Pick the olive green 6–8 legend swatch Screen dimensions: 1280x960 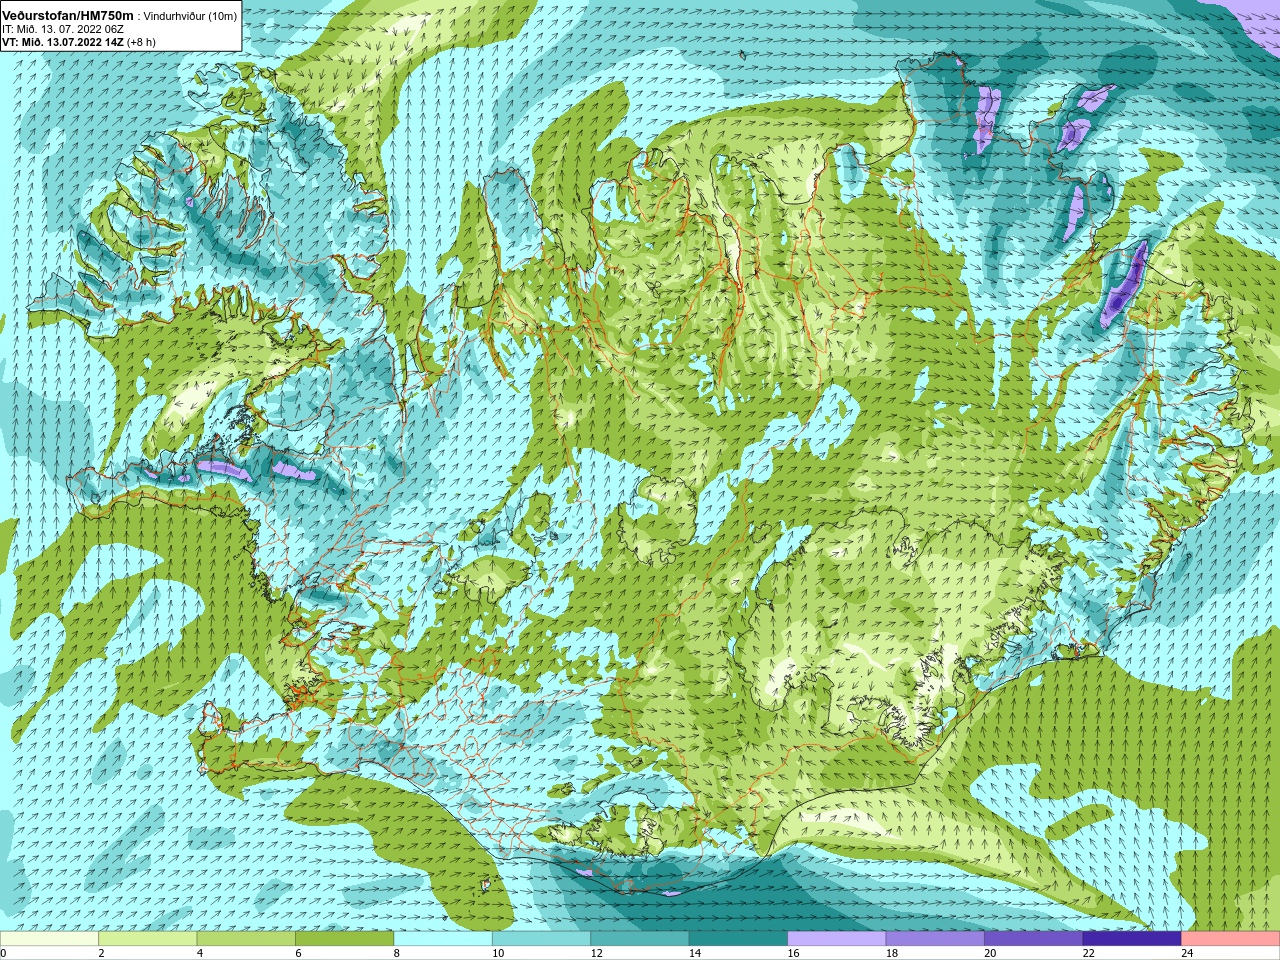(x=345, y=939)
